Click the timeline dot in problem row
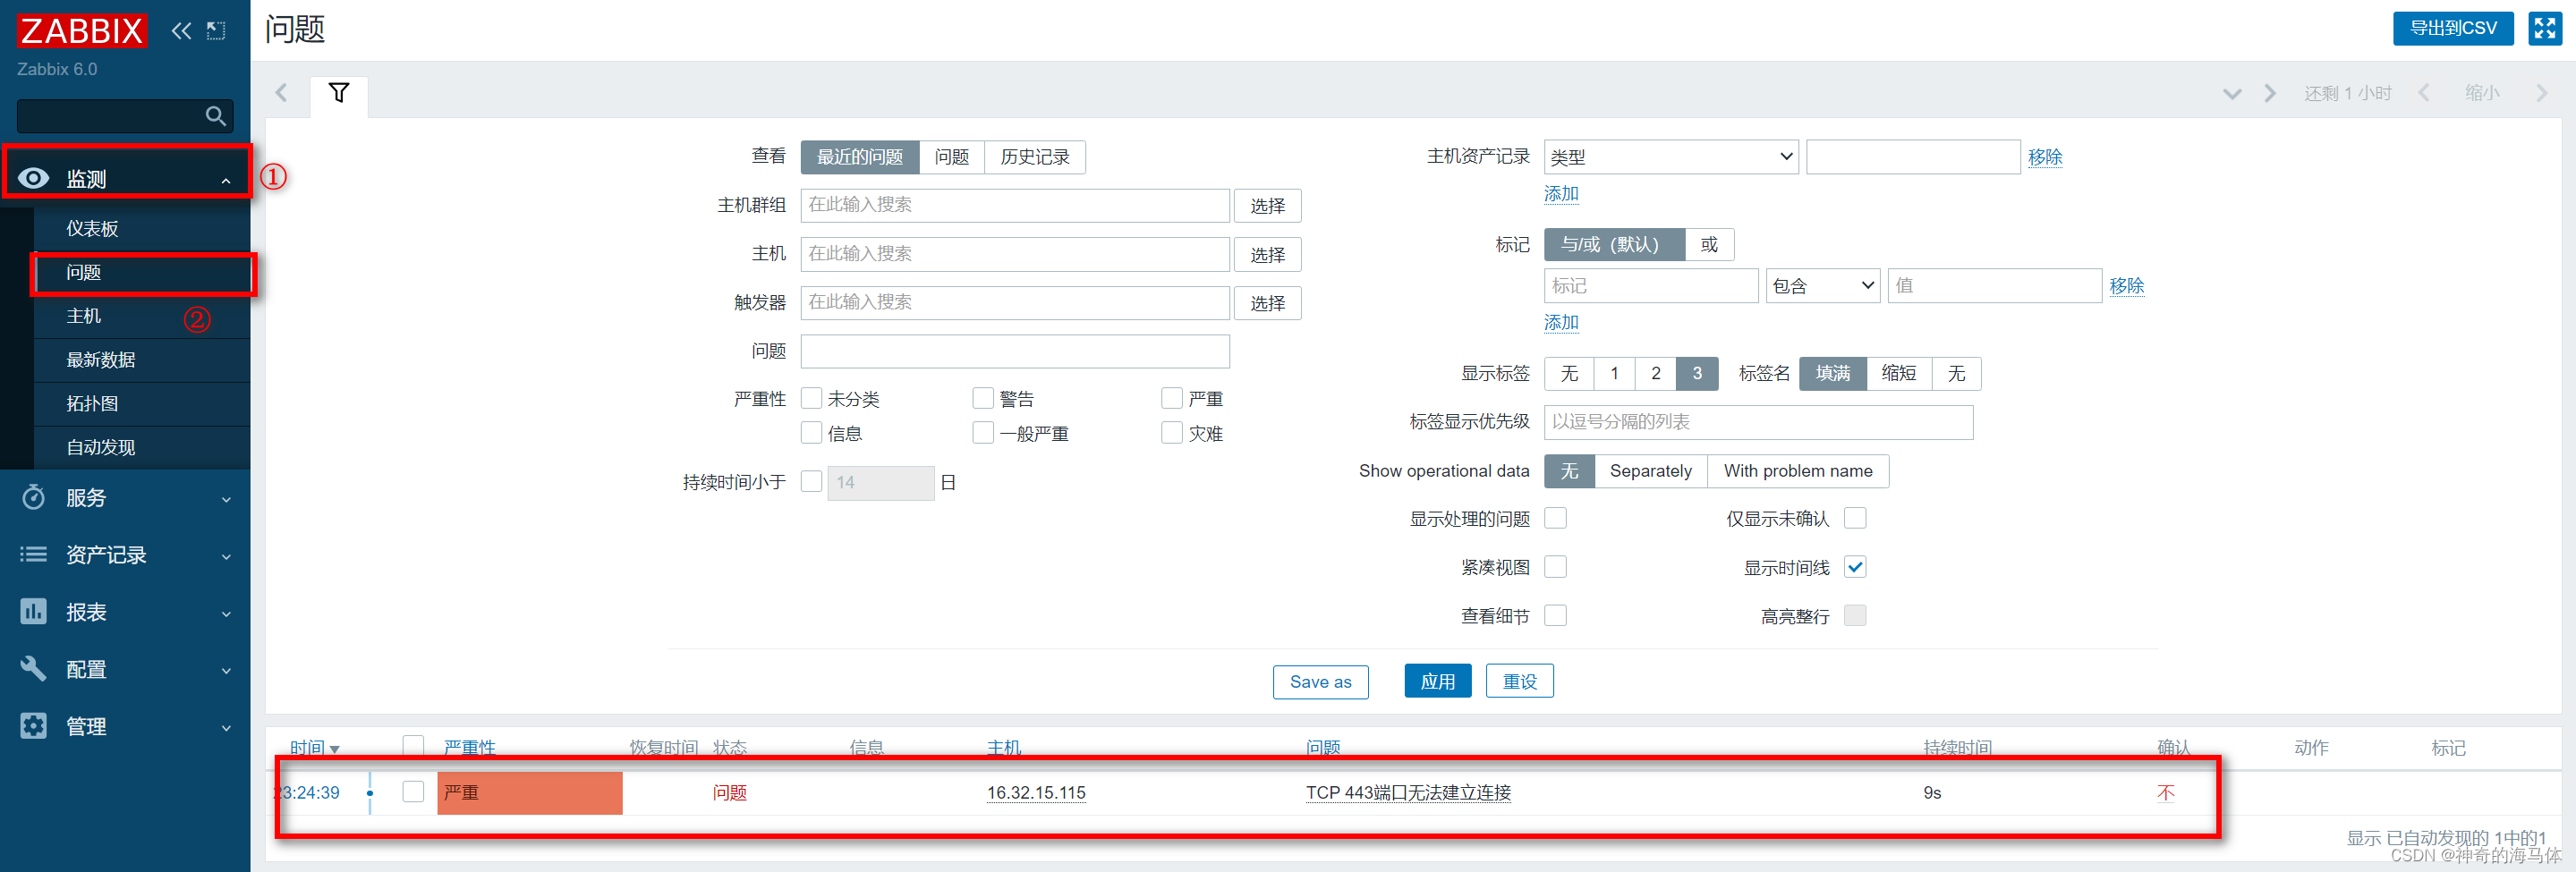The image size is (2576, 872). point(370,793)
